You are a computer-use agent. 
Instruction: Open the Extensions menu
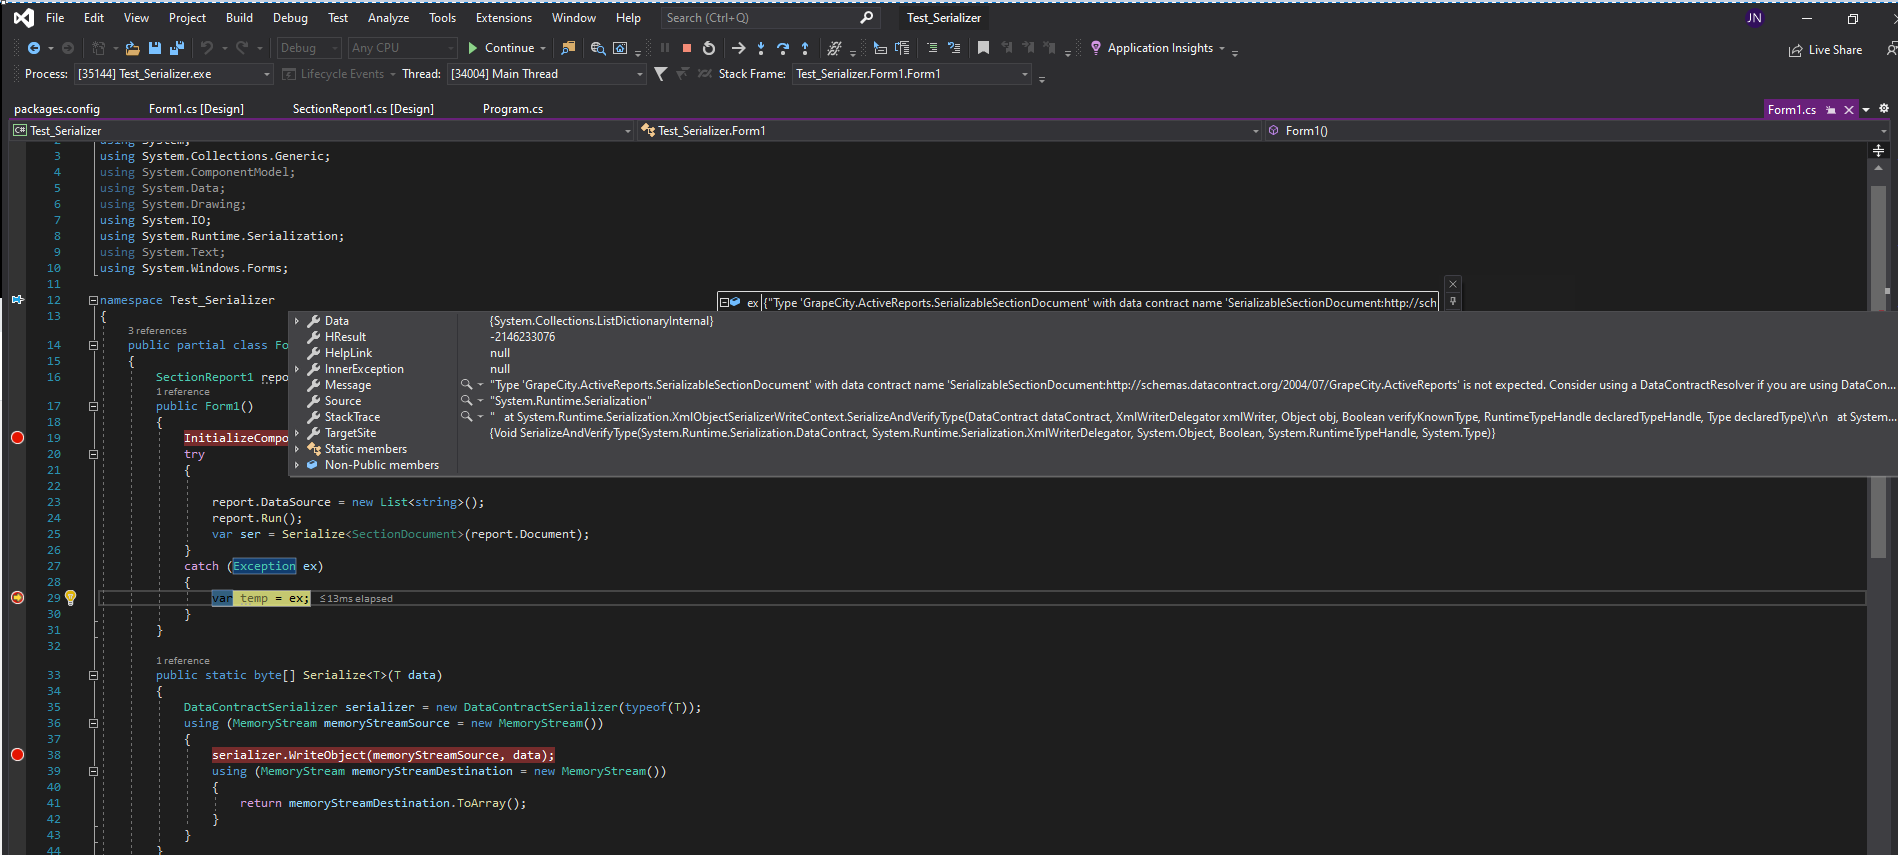click(504, 18)
